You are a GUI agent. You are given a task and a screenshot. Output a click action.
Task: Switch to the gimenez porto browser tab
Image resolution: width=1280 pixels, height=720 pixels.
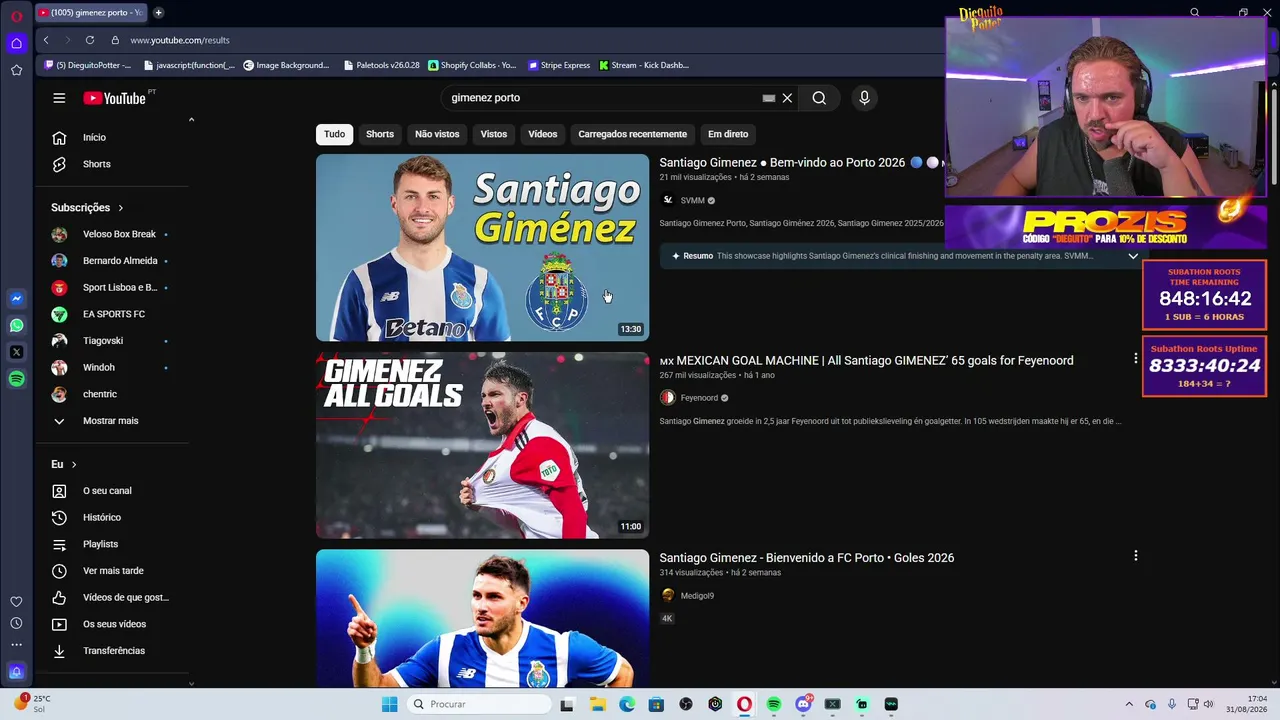[x=91, y=13]
